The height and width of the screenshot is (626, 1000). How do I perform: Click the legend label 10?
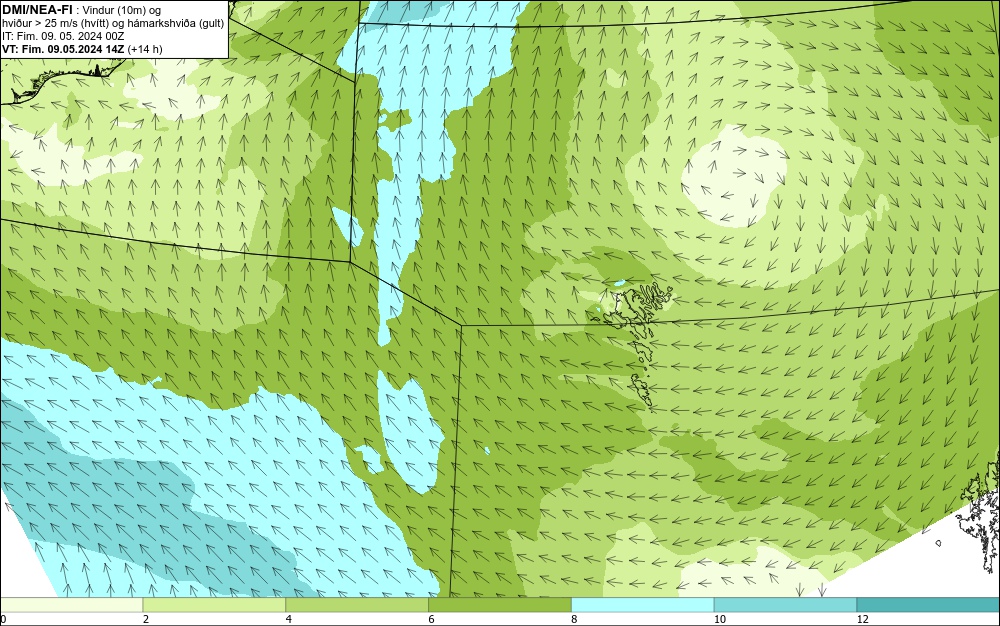pyautogui.click(x=719, y=619)
